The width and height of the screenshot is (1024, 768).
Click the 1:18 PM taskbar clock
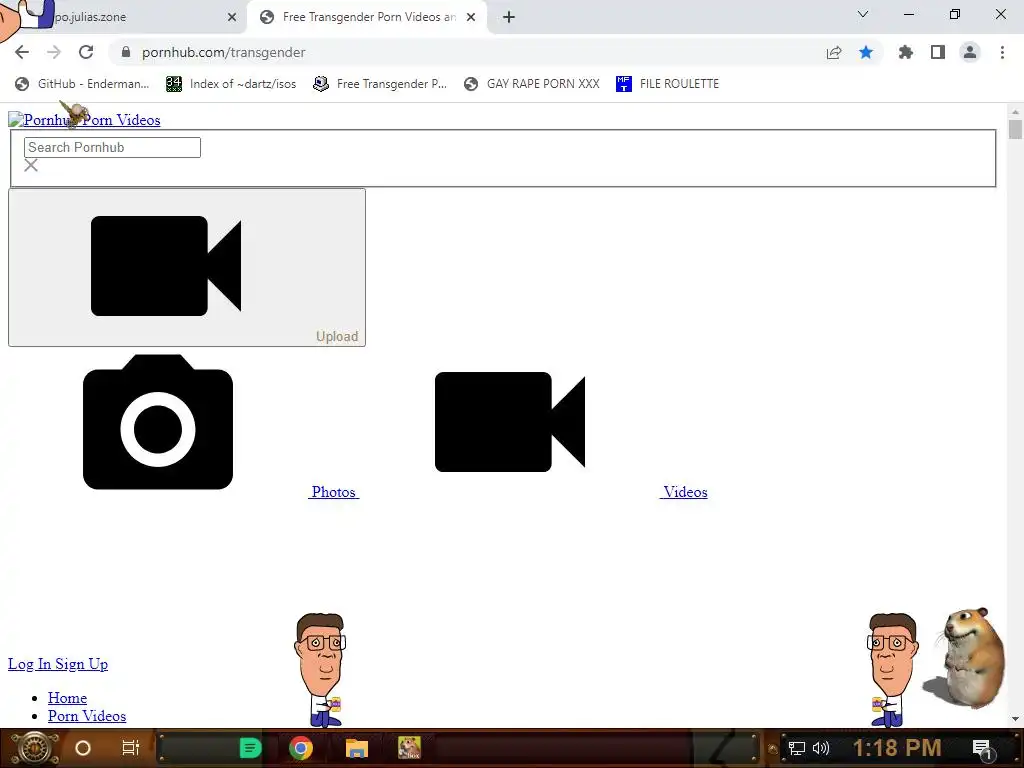(x=897, y=748)
